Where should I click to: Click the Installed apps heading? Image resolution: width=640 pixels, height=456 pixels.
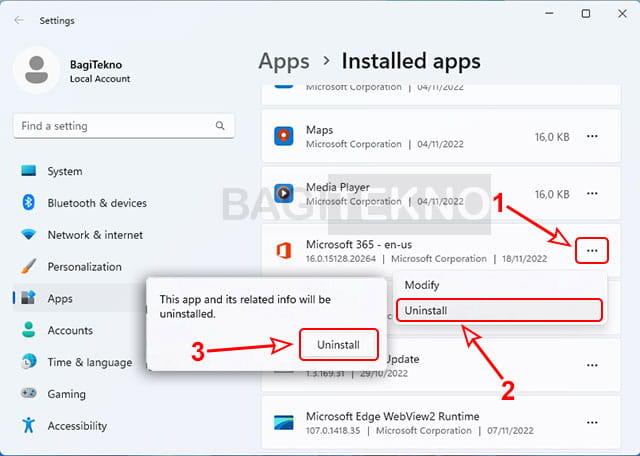point(411,61)
